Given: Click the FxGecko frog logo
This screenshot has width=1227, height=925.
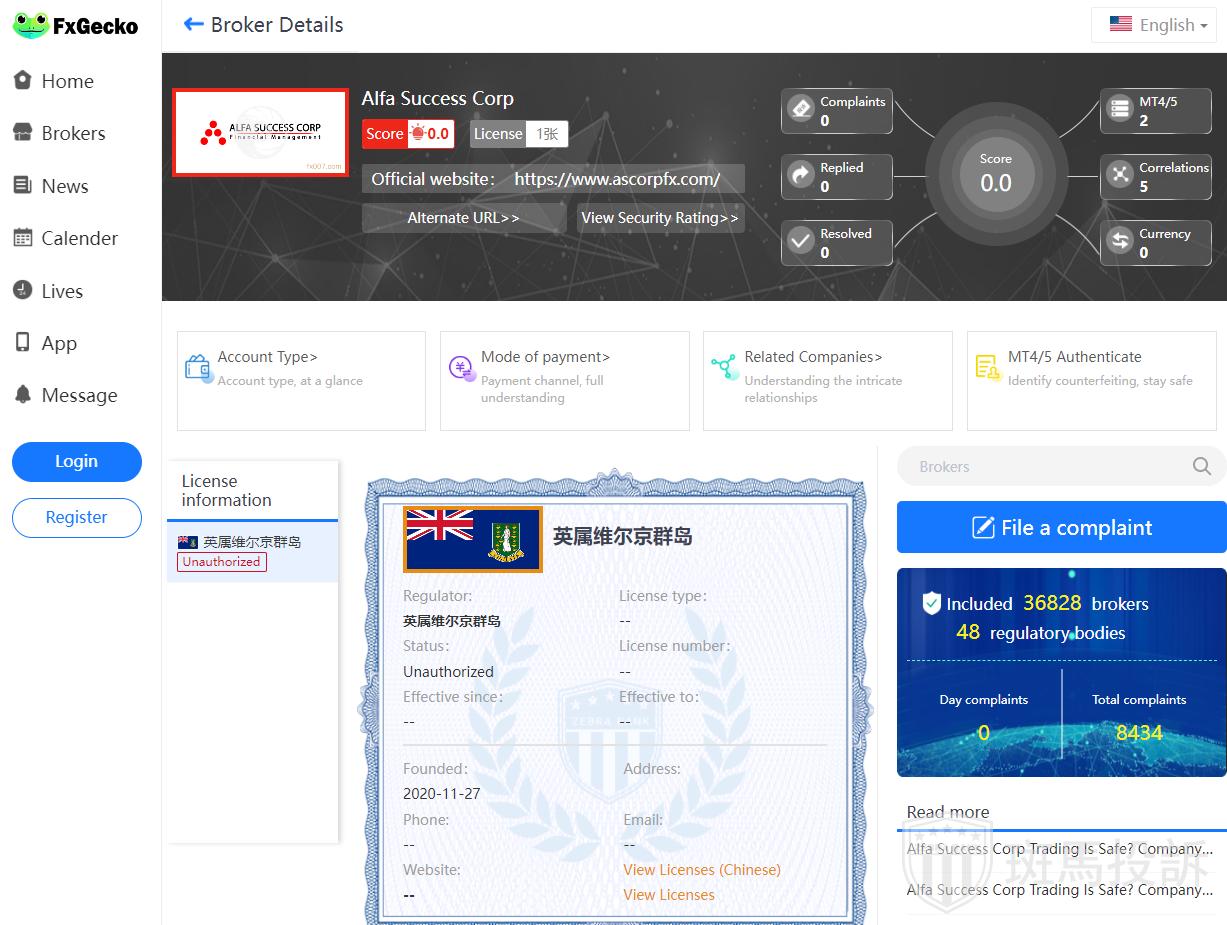Looking at the screenshot, I should 30,25.
